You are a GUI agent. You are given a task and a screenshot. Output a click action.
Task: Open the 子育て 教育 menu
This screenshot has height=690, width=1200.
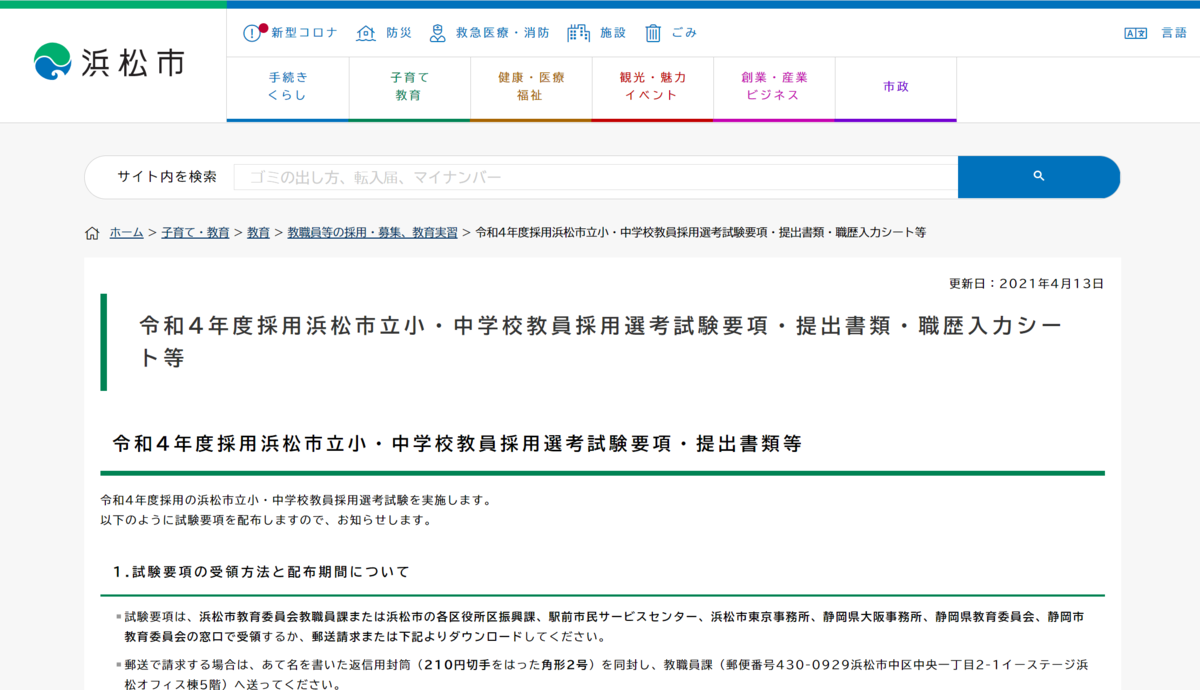click(x=409, y=87)
